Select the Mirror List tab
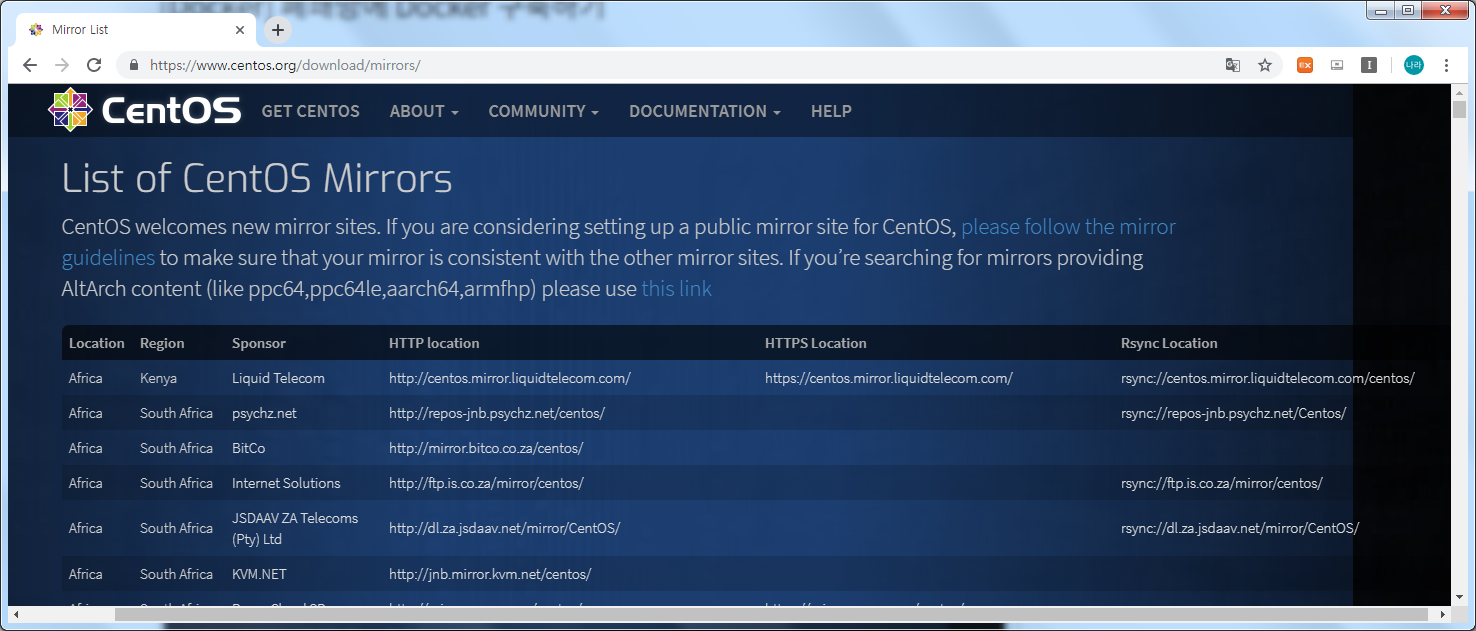 (138, 30)
